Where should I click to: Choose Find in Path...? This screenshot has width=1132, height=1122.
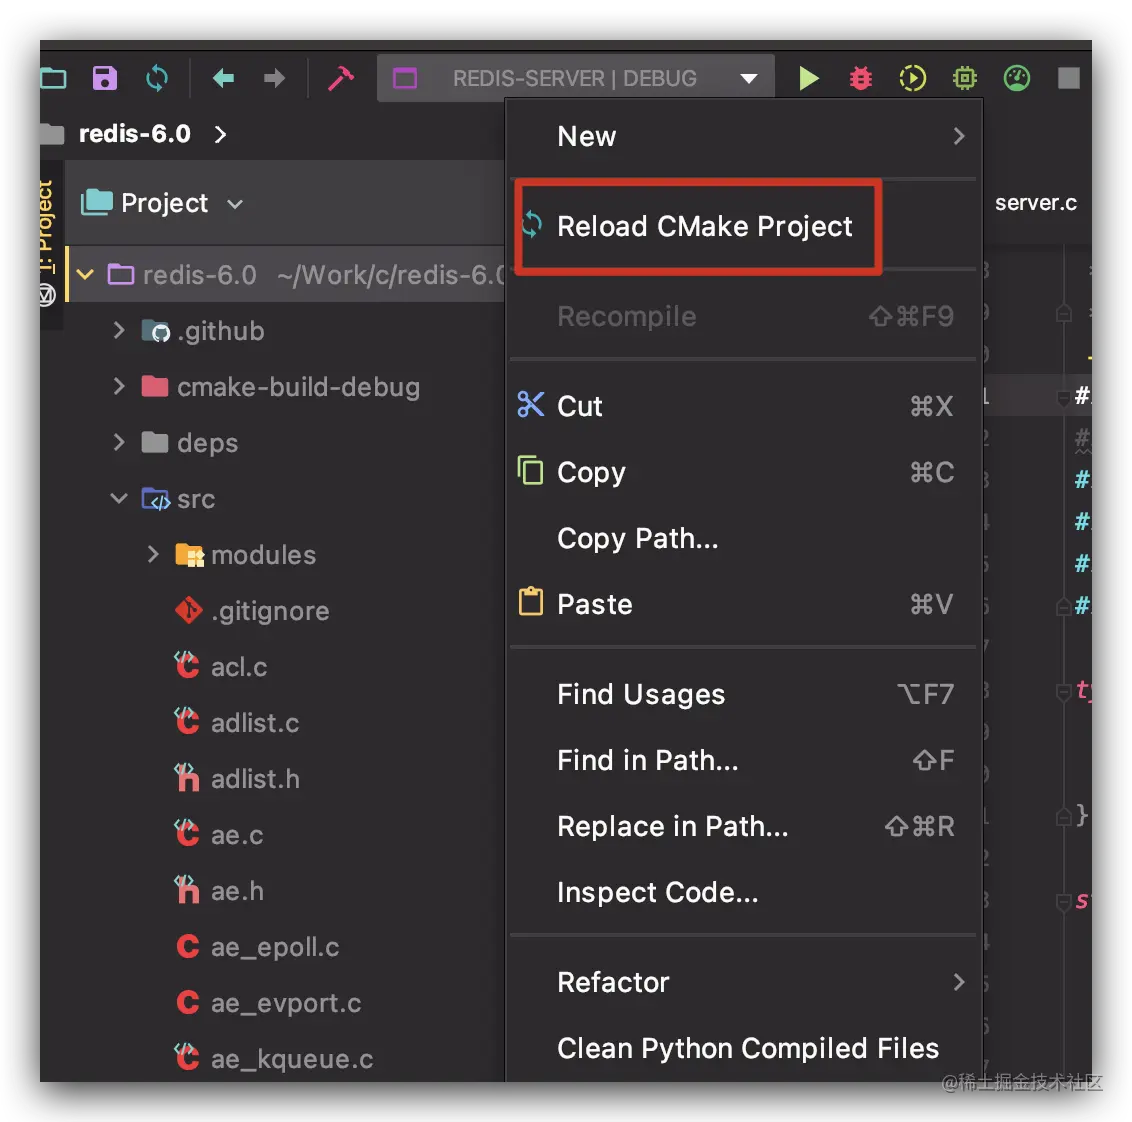tap(744, 760)
